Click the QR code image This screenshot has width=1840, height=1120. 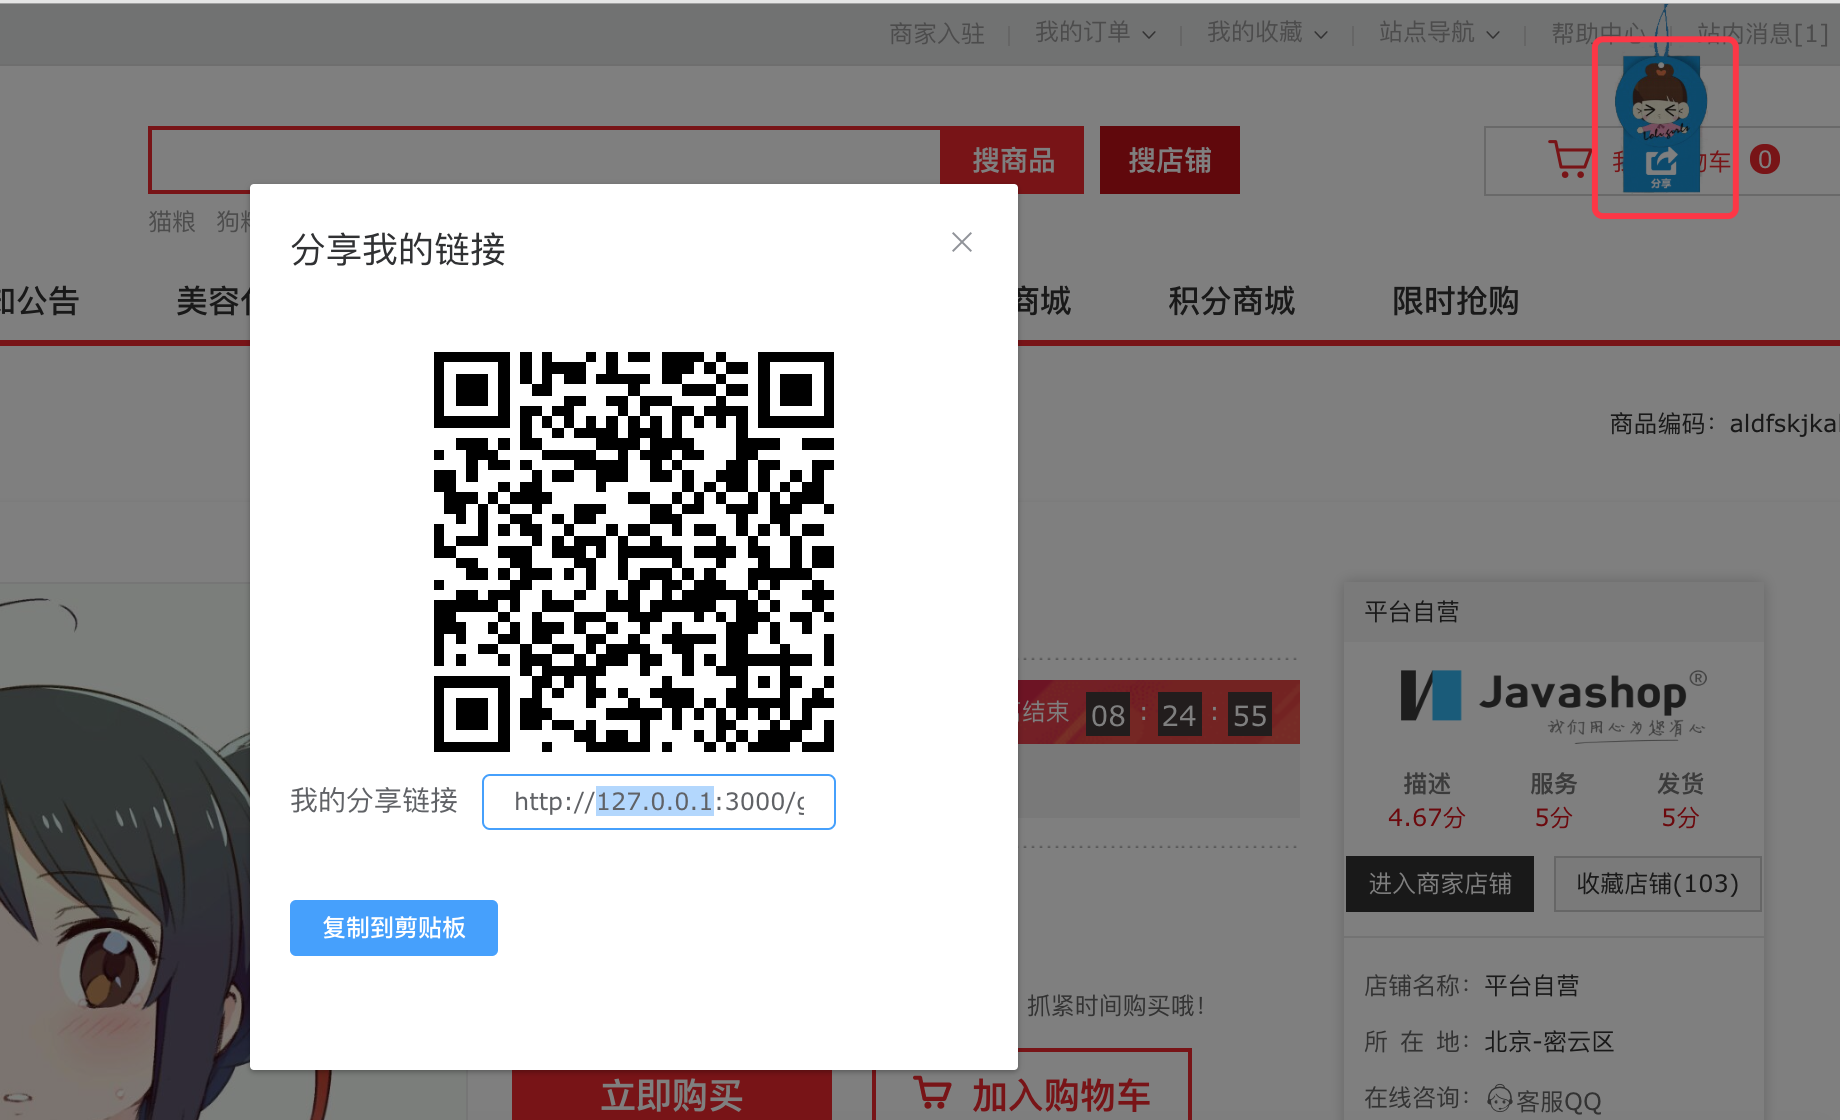click(x=634, y=552)
